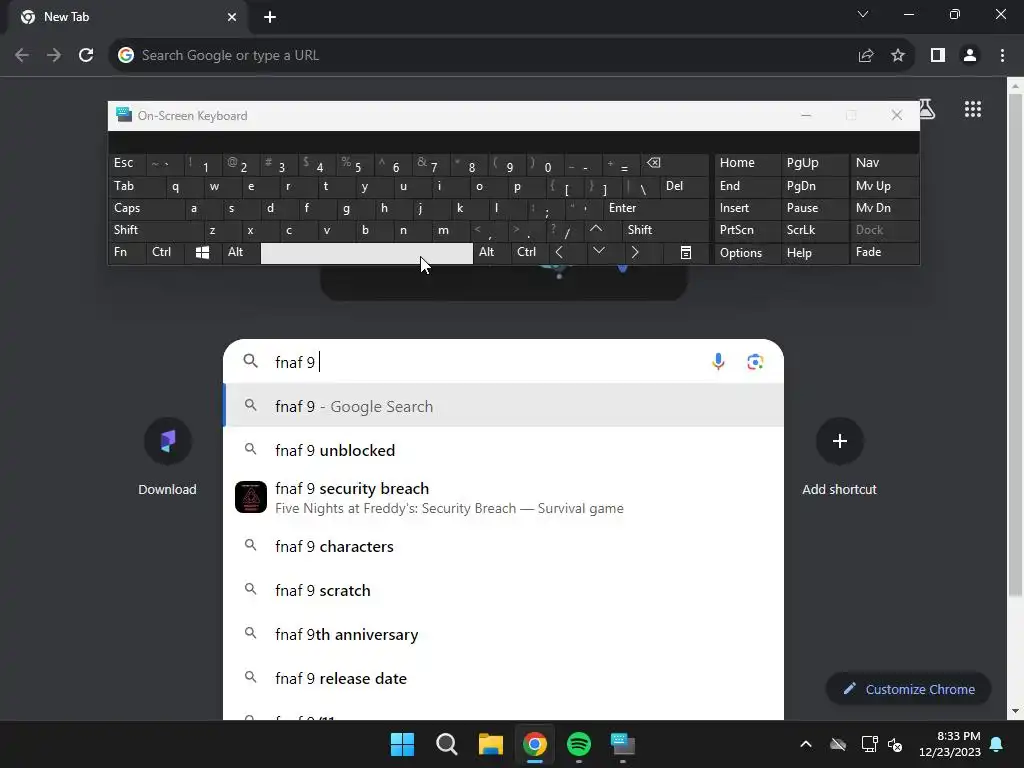Open Chrome side panel icon
This screenshot has width=1024, height=768.
938,56
